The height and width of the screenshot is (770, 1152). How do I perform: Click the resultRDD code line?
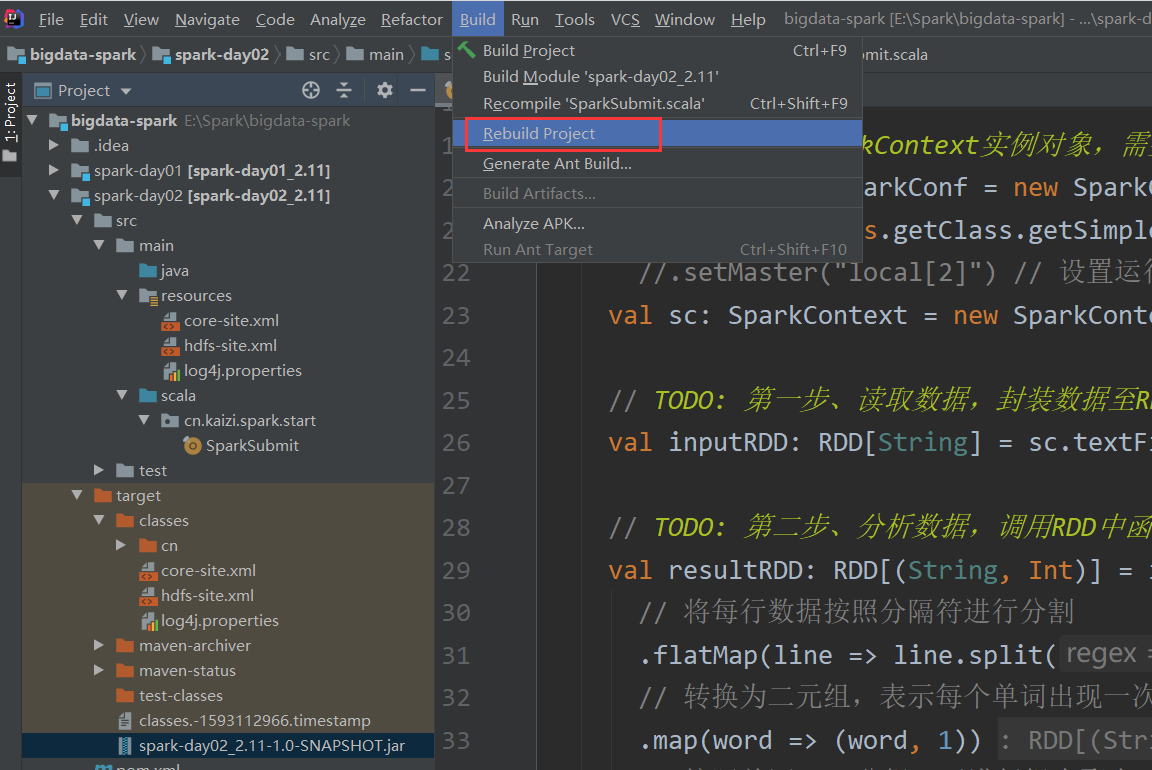(x=879, y=570)
